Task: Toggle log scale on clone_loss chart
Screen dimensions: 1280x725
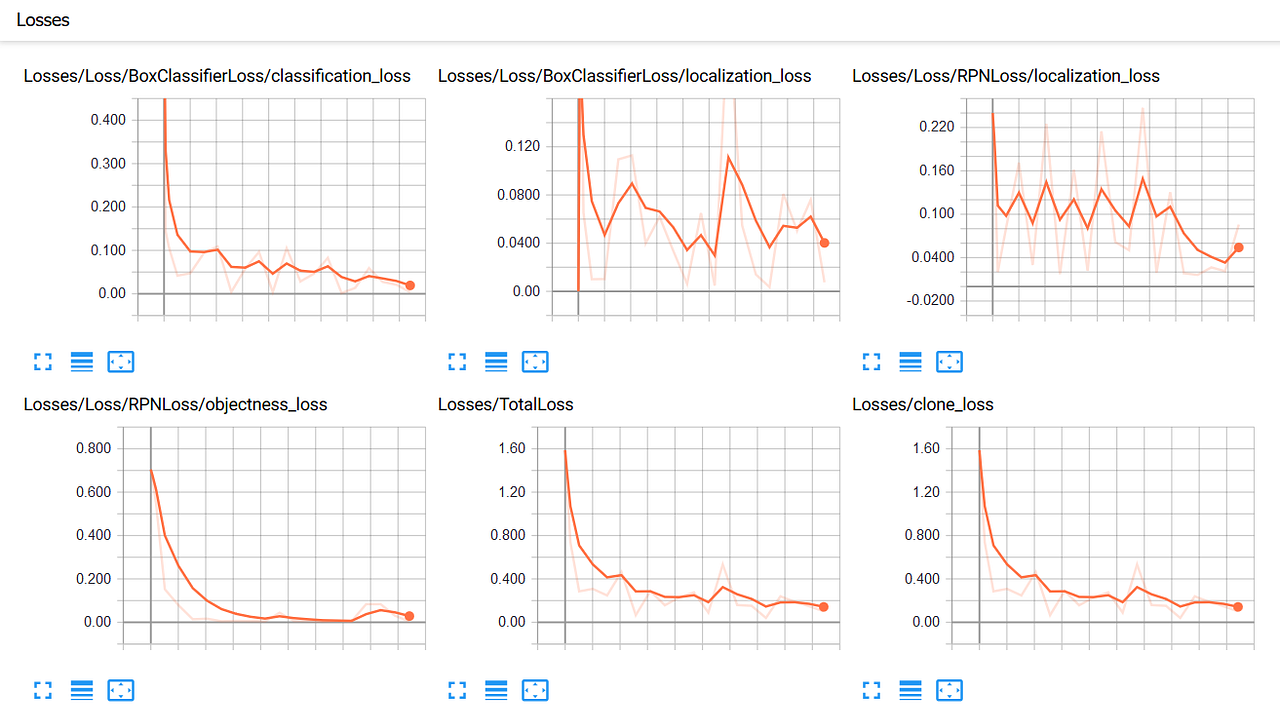Action: [x=909, y=690]
